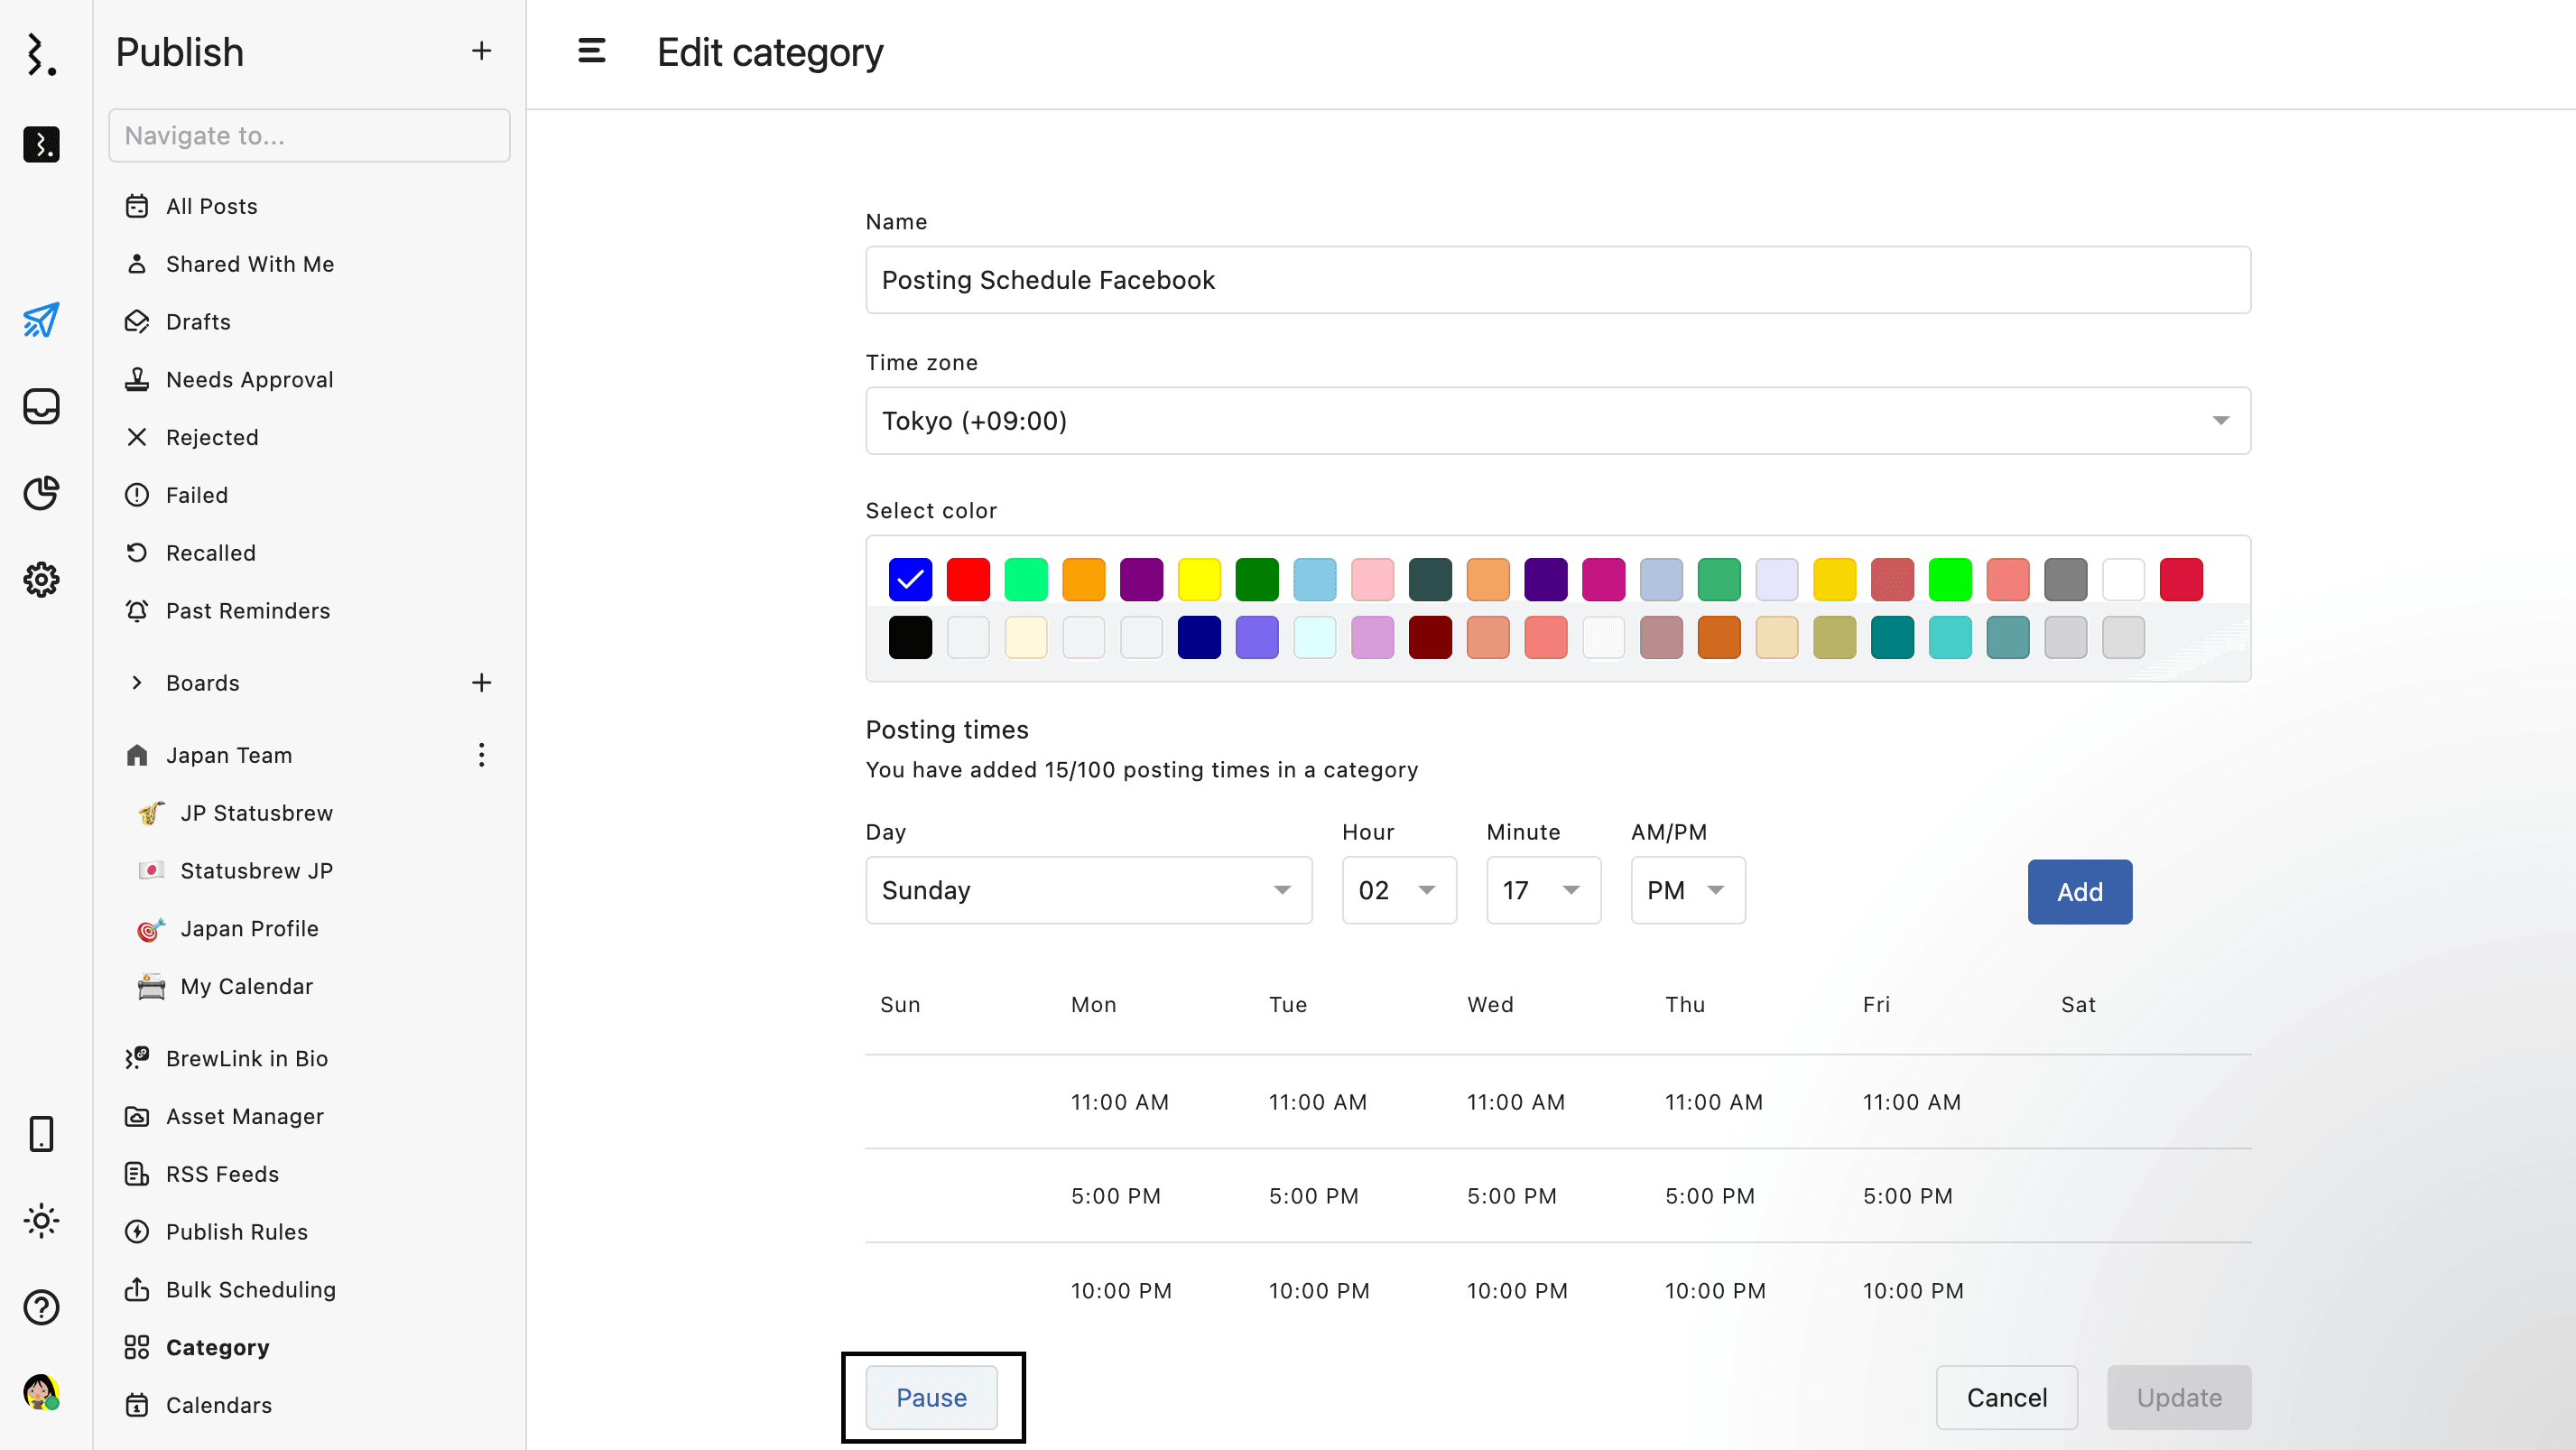Viewport: 2576px width, 1450px height.
Task: Toggle the brightness theme sun icon
Action: click(41, 1221)
